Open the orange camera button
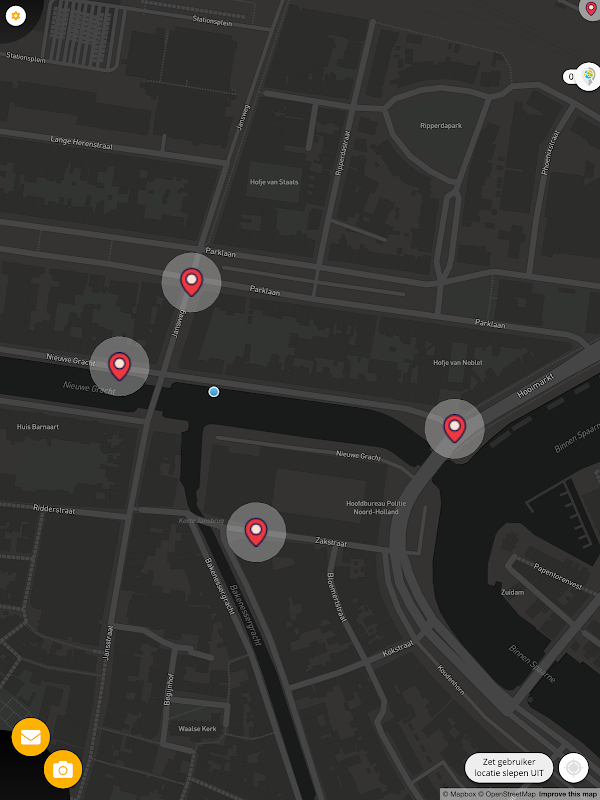The image size is (600, 800). [63, 769]
